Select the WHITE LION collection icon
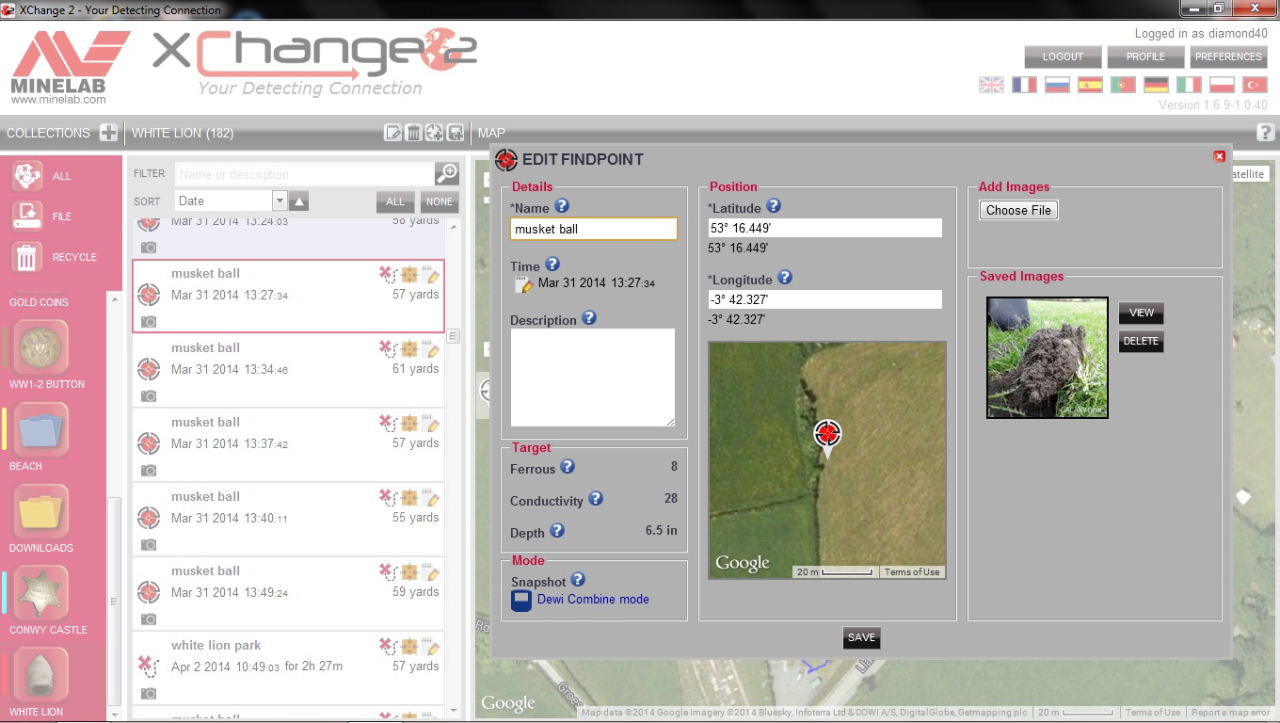Viewport: 1280px width, 723px height. [x=43, y=676]
